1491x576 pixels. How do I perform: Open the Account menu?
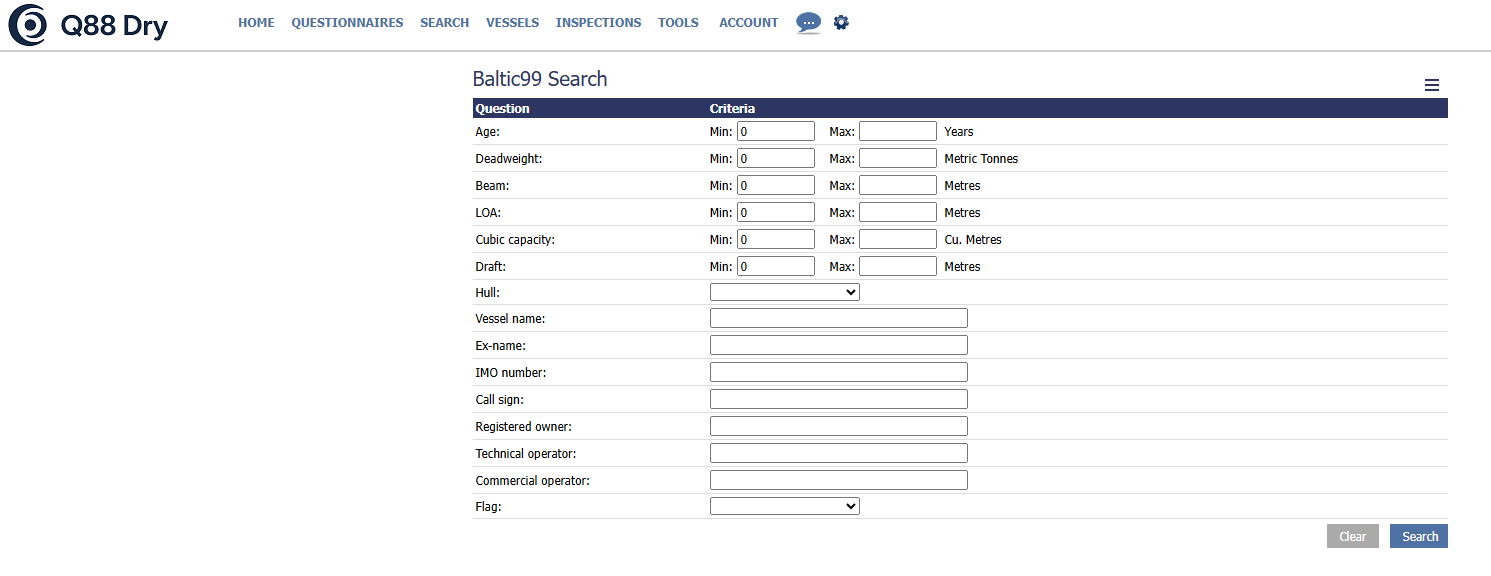coord(748,23)
